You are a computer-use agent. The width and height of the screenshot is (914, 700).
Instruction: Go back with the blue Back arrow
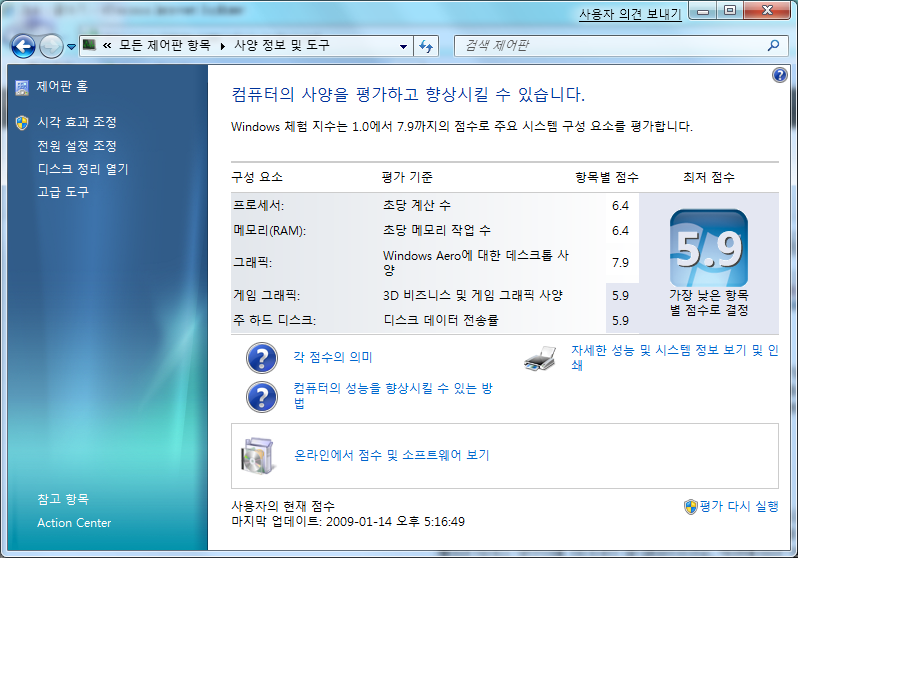[x=23, y=46]
